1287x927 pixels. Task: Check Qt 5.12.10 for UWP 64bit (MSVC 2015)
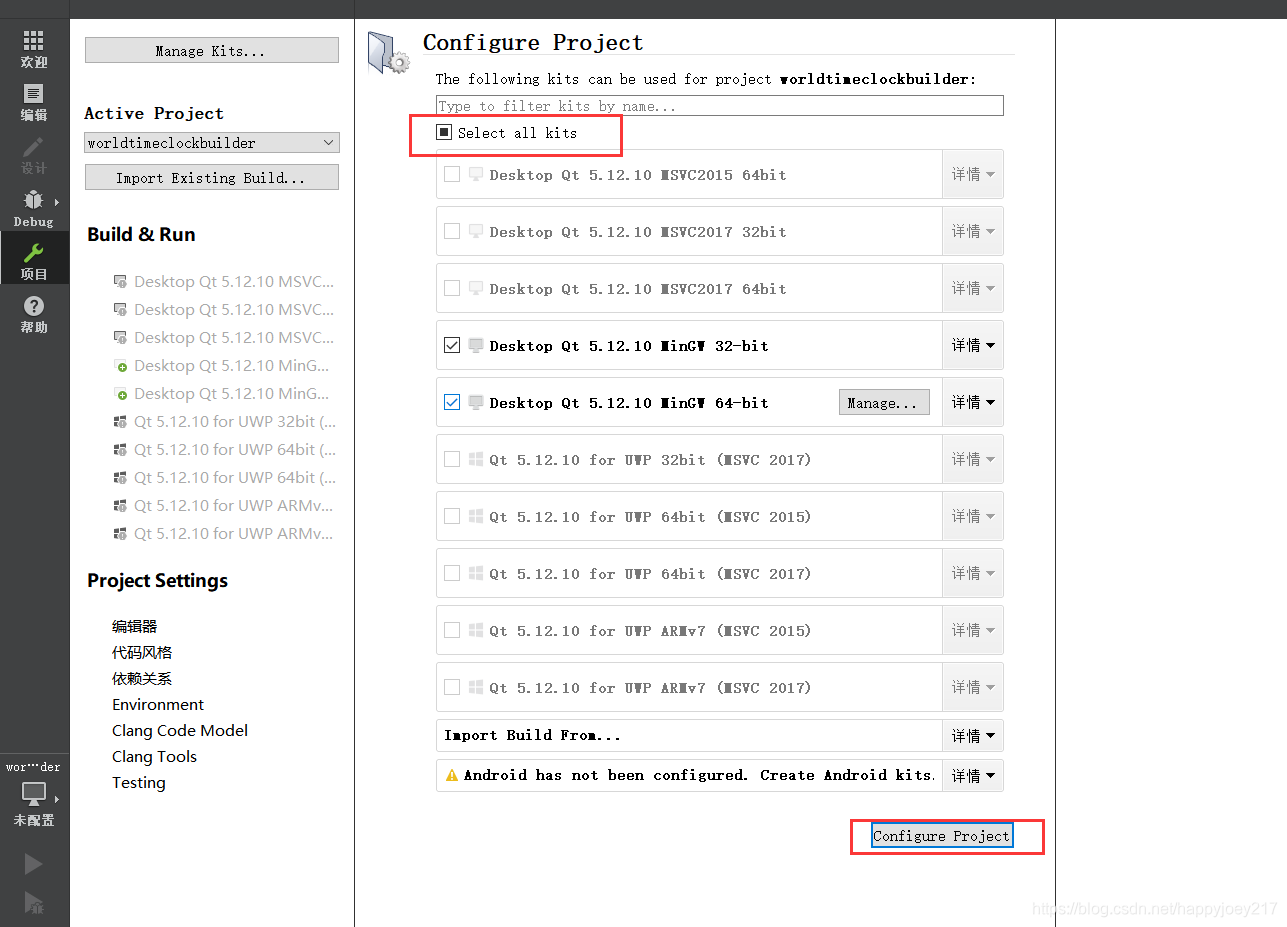452,516
